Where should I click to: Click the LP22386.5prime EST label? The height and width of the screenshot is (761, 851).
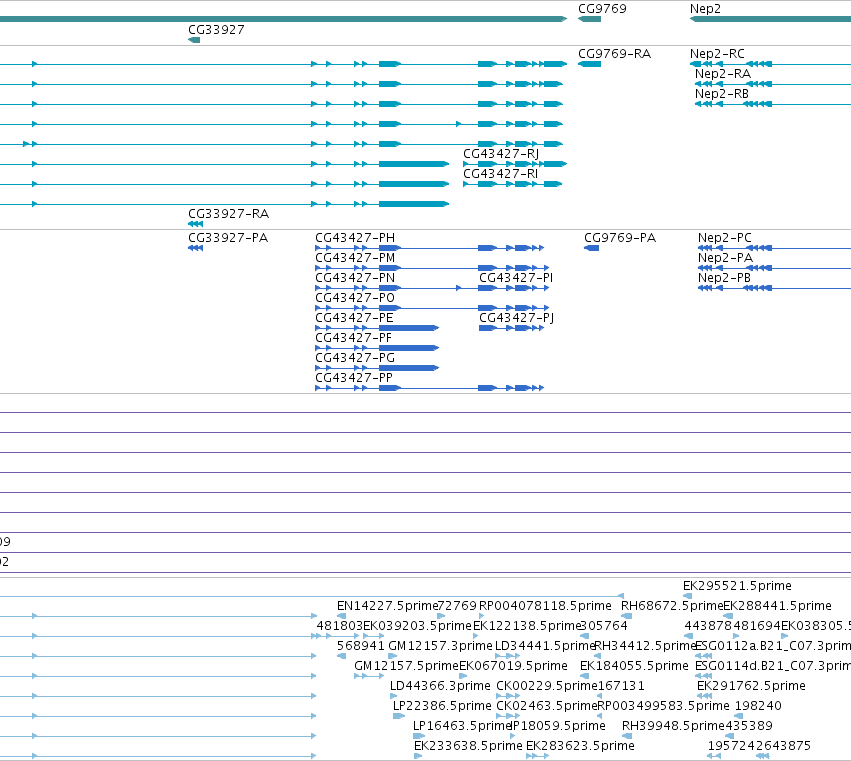coord(442,706)
